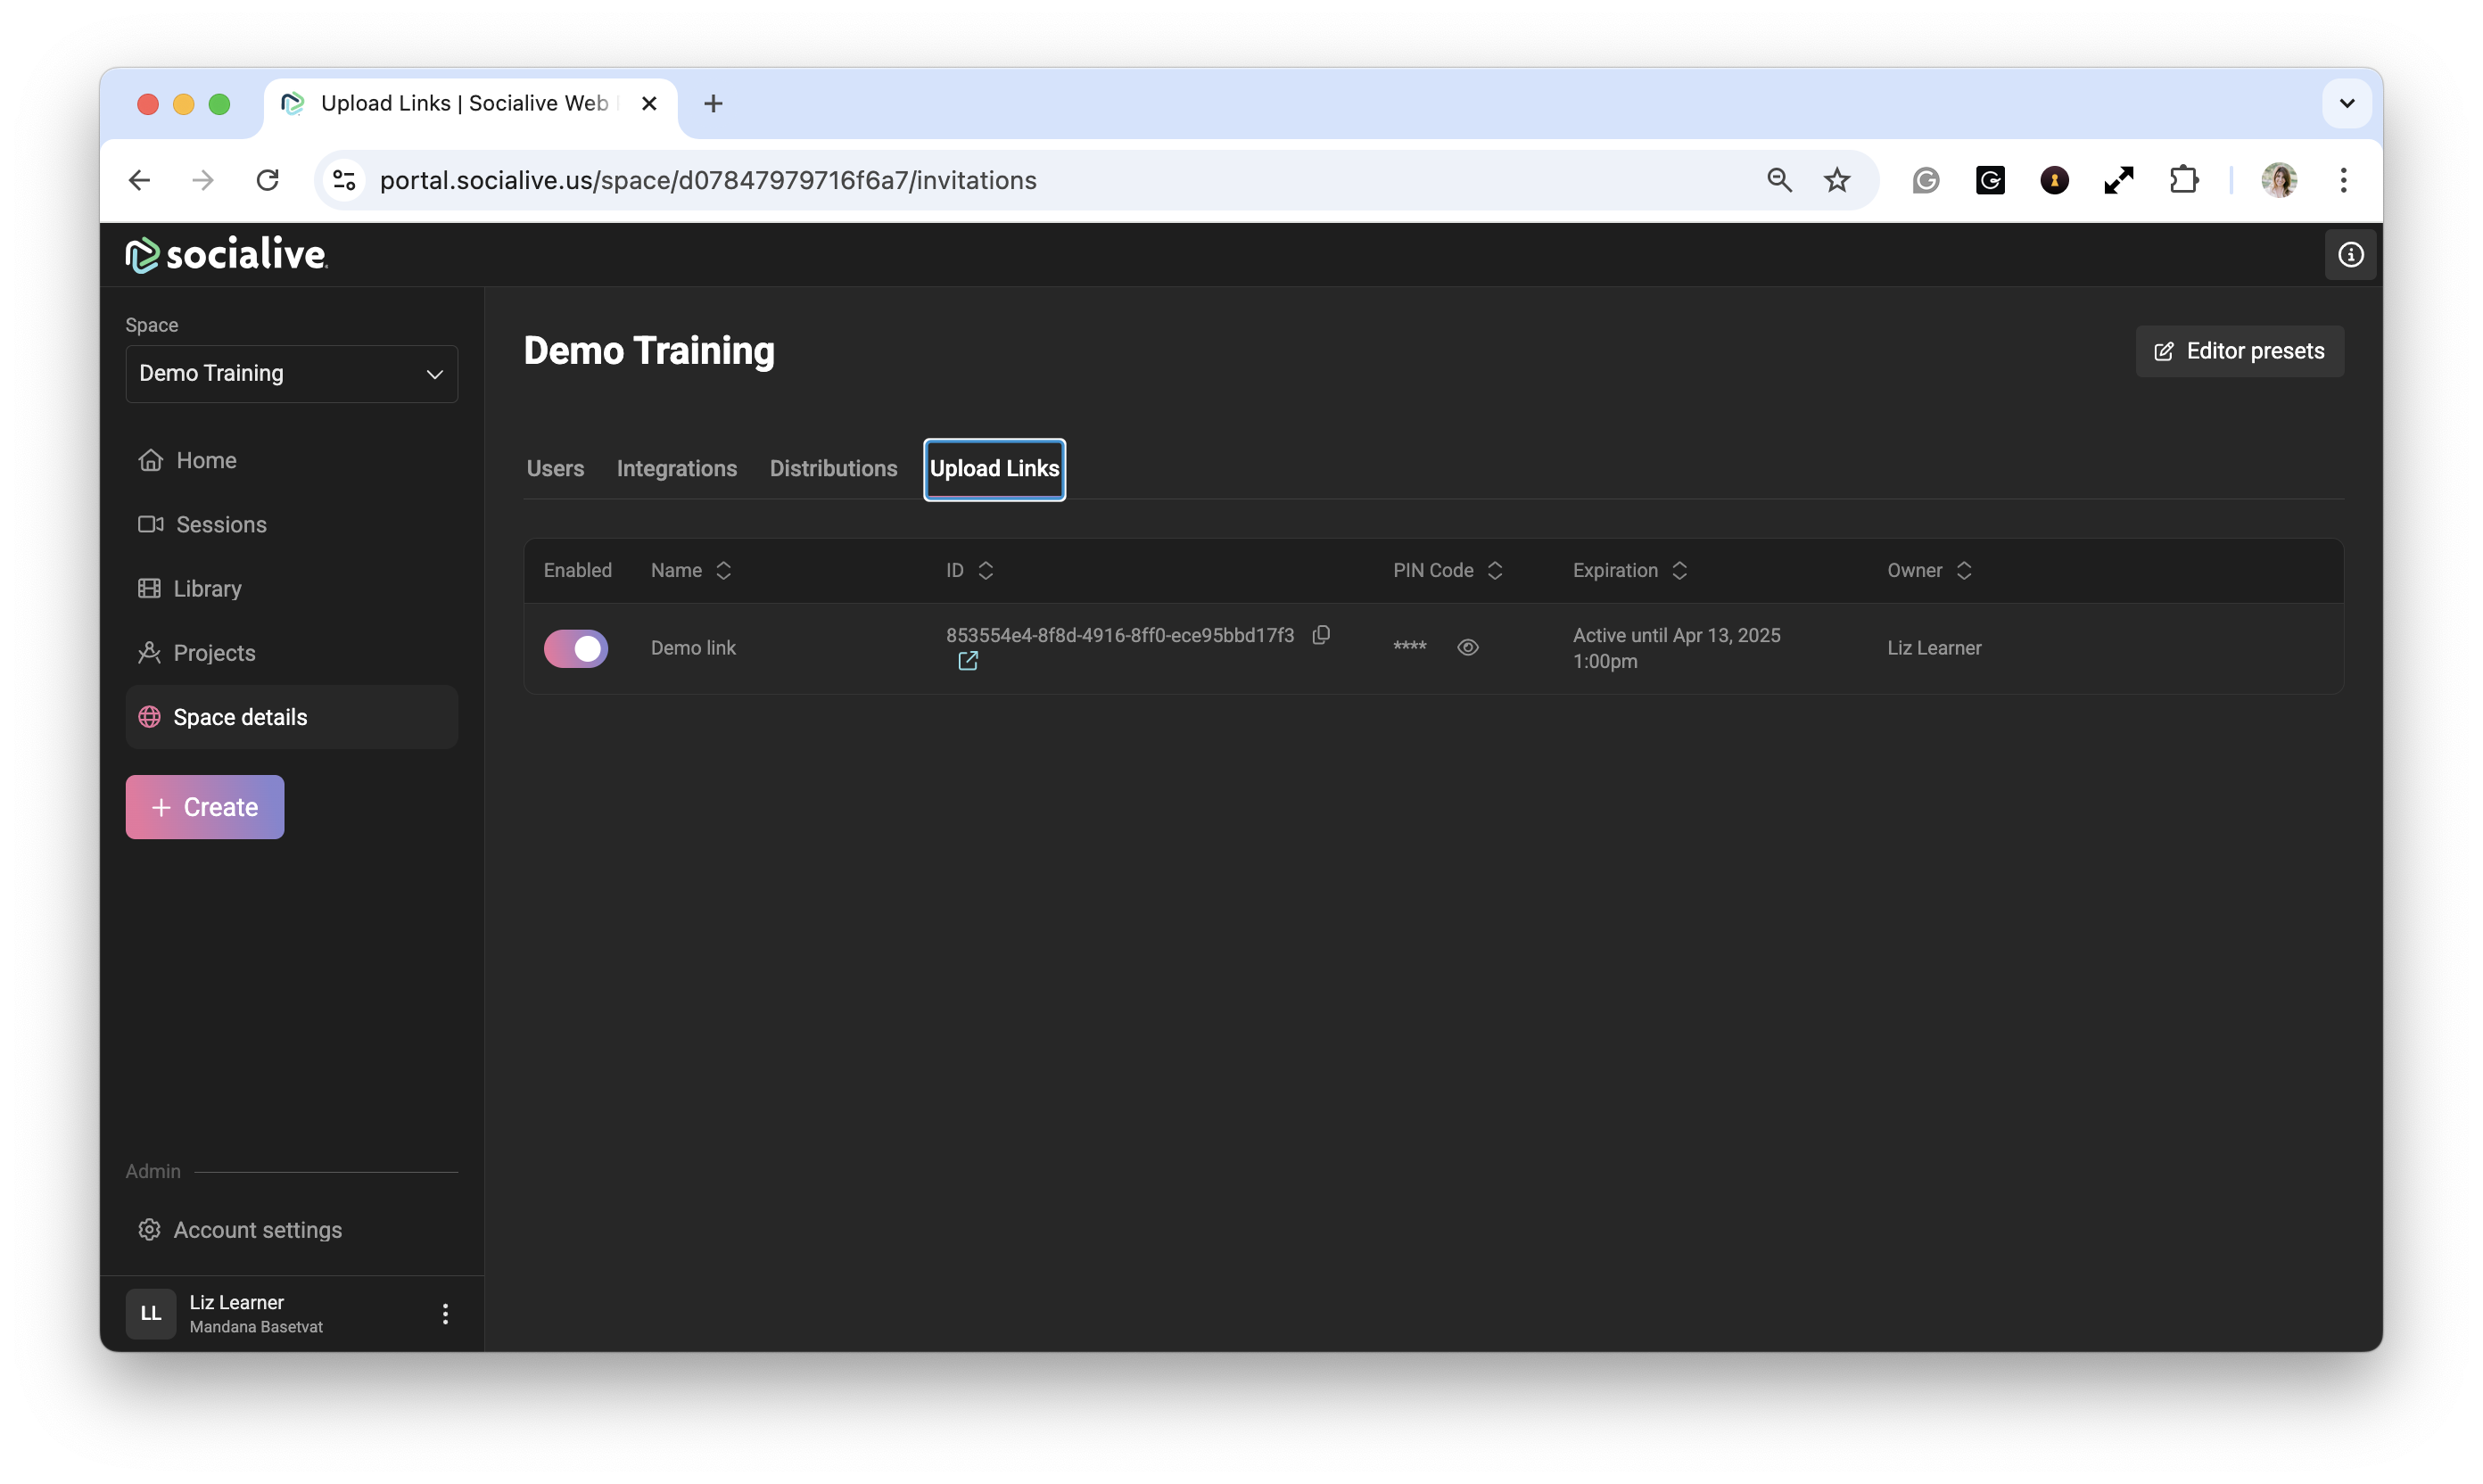Switch to the Distributions tab
Image resolution: width=2483 pixels, height=1484 pixels.
pos(833,469)
